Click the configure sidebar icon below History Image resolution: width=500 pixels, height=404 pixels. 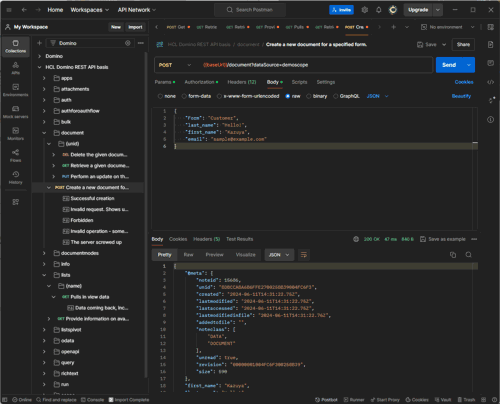point(15,202)
